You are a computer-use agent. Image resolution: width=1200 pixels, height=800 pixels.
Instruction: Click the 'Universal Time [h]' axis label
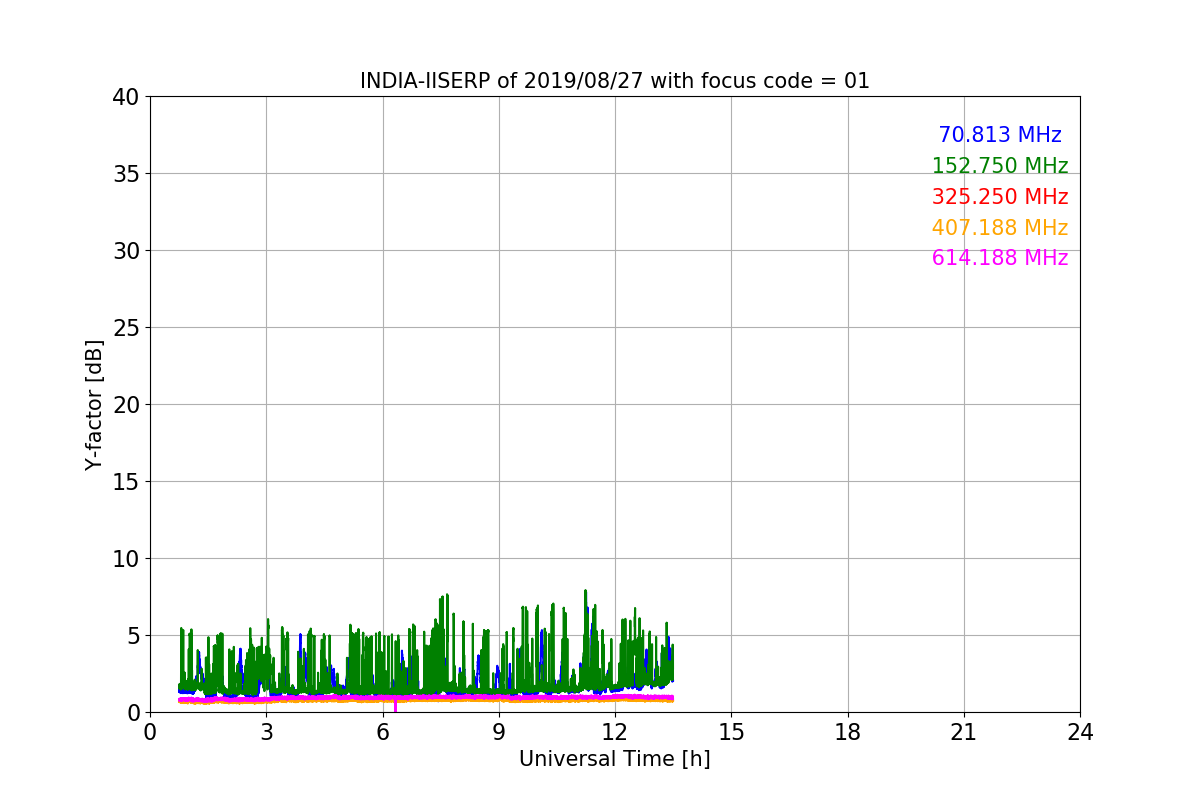click(614, 759)
